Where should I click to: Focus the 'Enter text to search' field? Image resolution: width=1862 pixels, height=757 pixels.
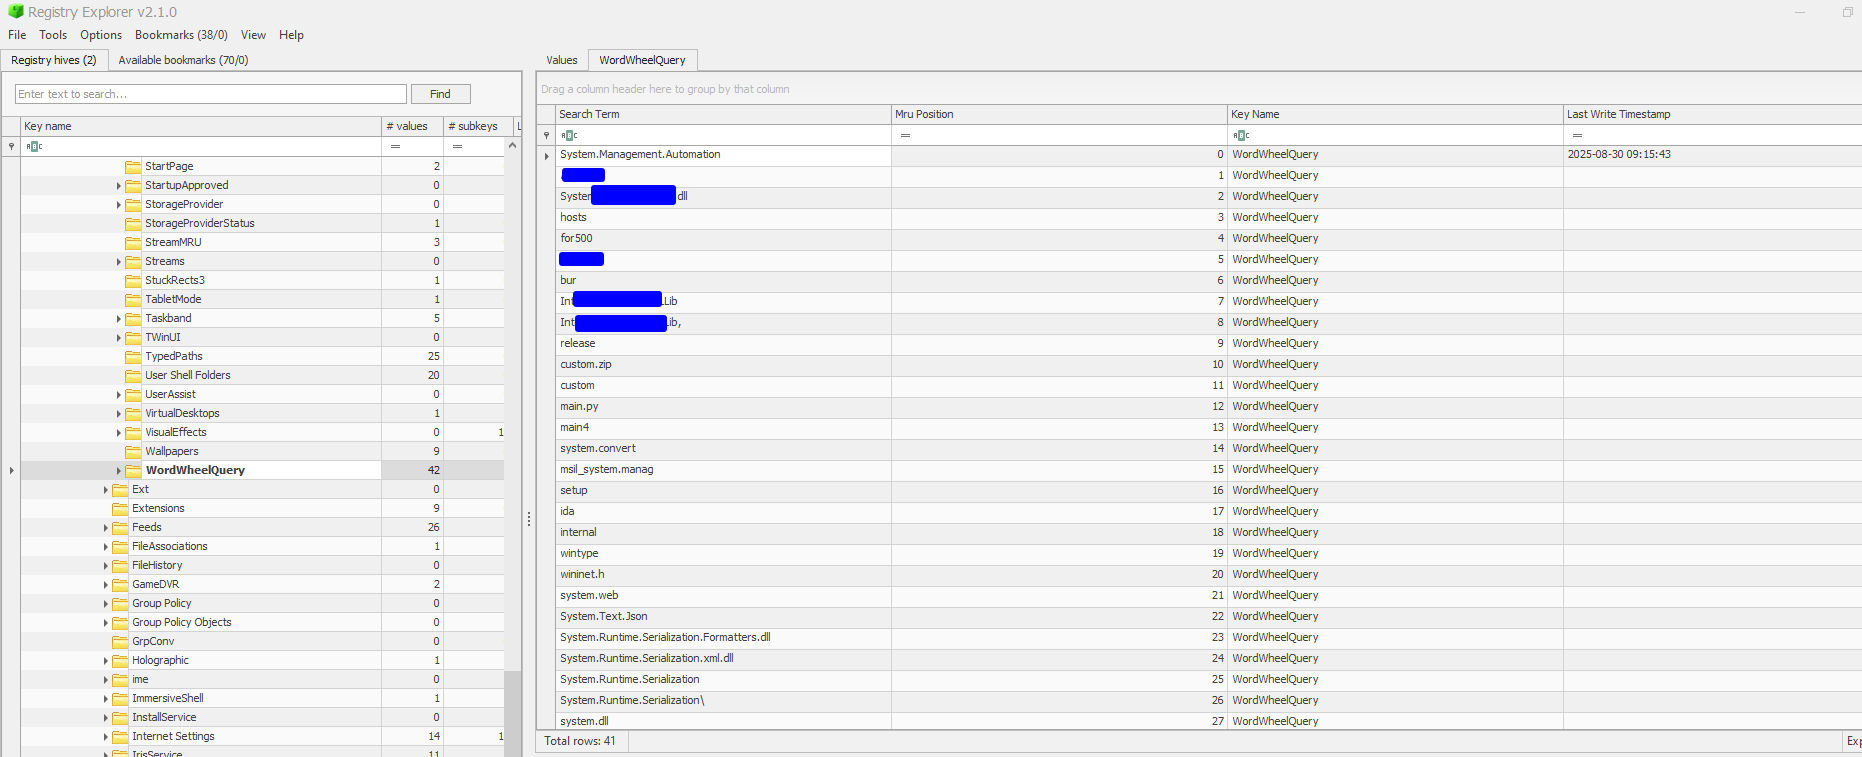point(210,94)
